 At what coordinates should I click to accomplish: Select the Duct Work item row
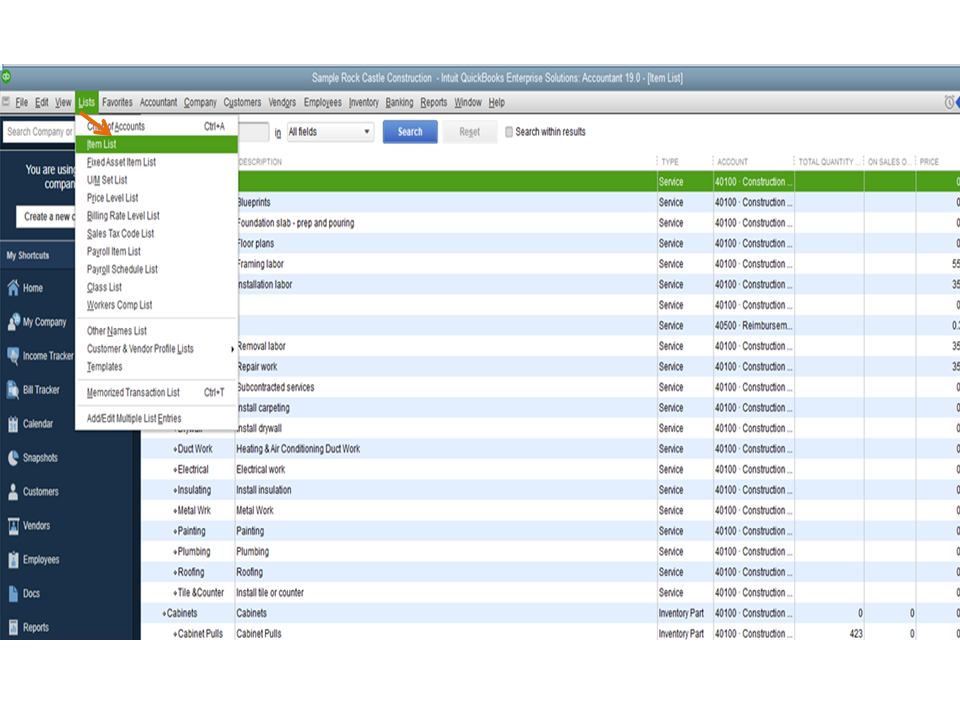pyautogui.click(x=550, y=449)
